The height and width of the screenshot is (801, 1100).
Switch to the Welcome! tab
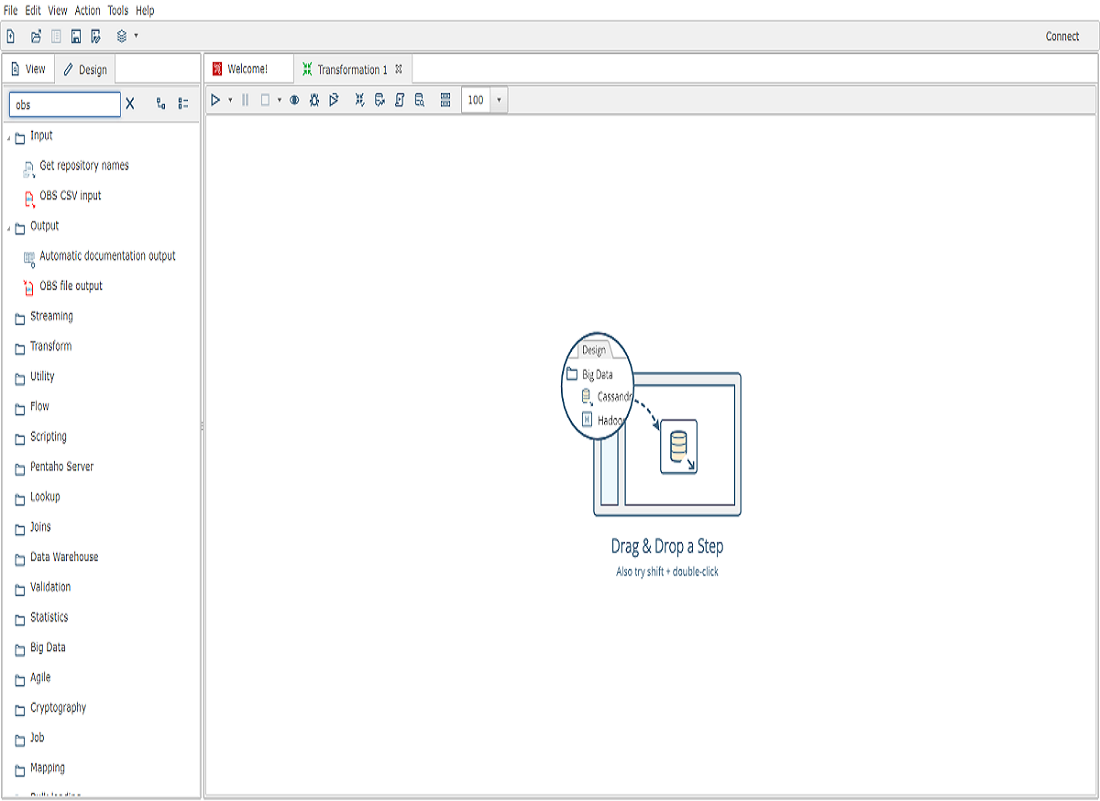[247, 69]
